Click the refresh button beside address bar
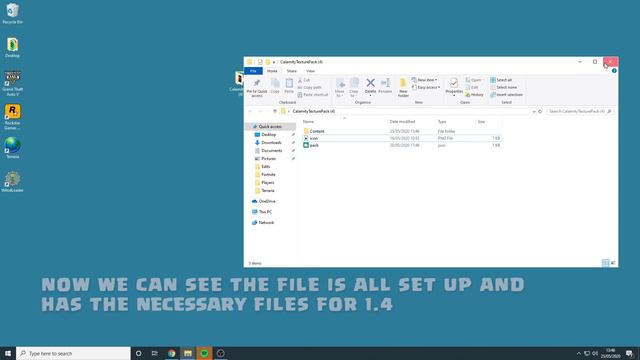 pos(540,111)
